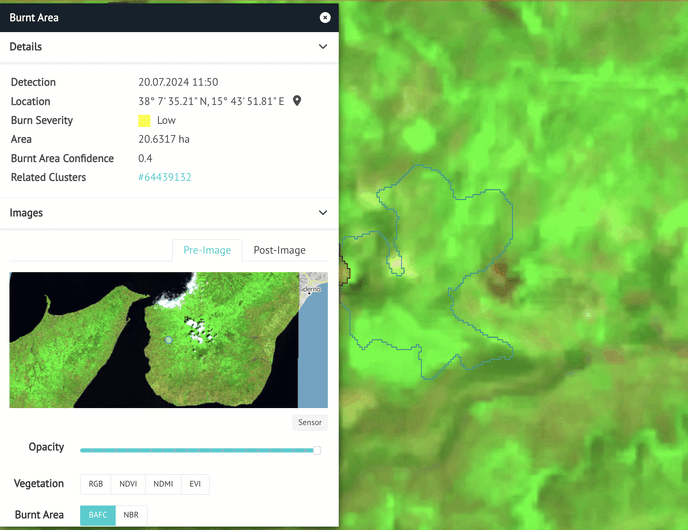
Task: Click the Opacity slider handle
Action: click(x=317, y=451)
